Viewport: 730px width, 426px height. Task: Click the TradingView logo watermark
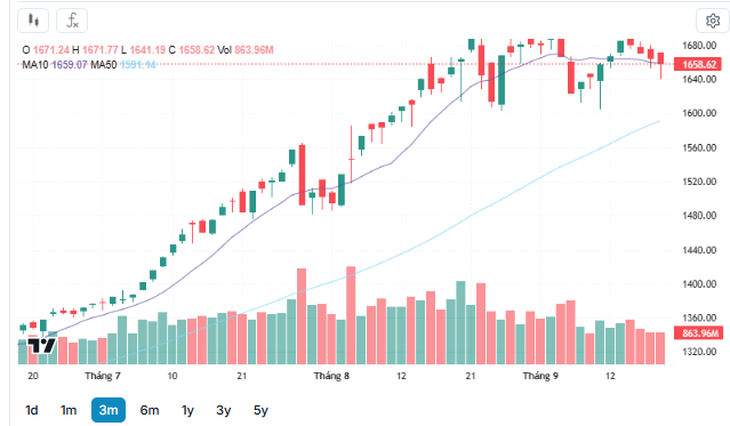click(x=41, y=346)
